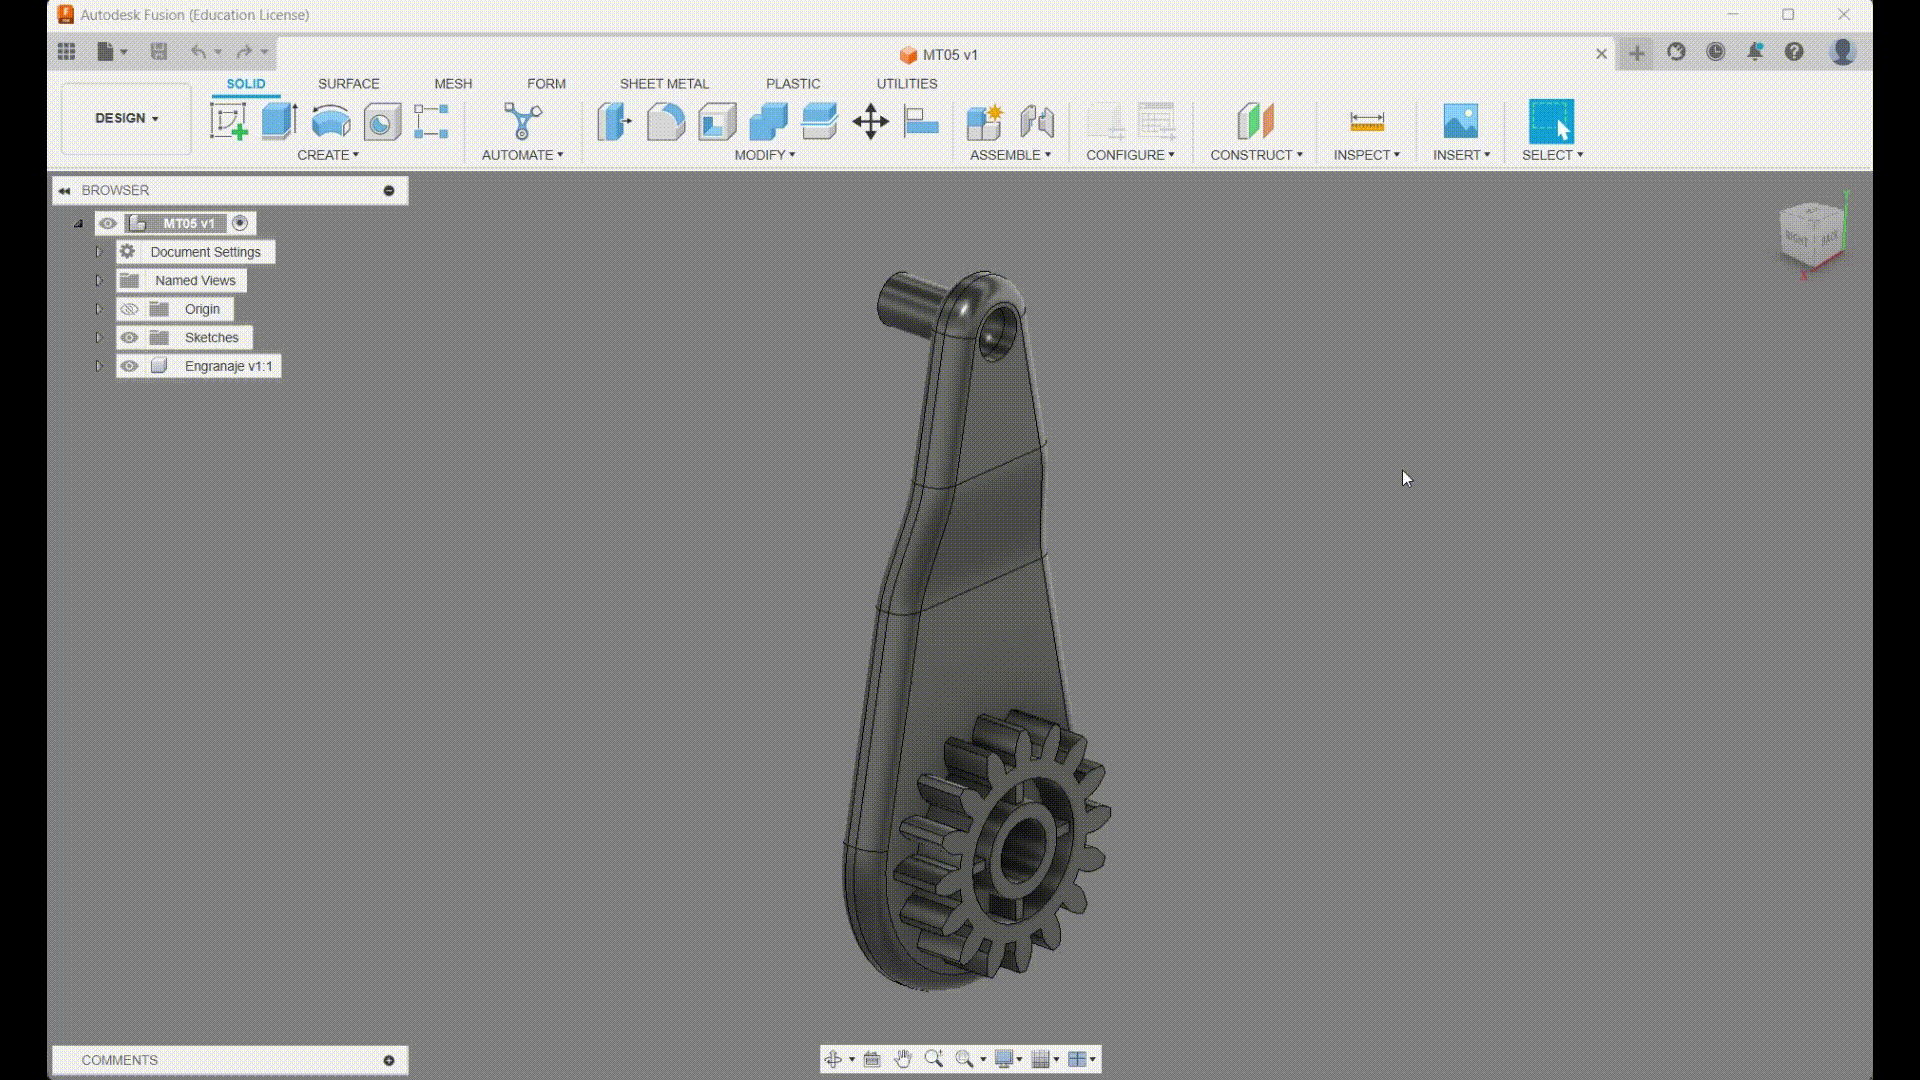Select the Hole tool
This screenshot has width=1920, height=1080.
pos(382,121)
